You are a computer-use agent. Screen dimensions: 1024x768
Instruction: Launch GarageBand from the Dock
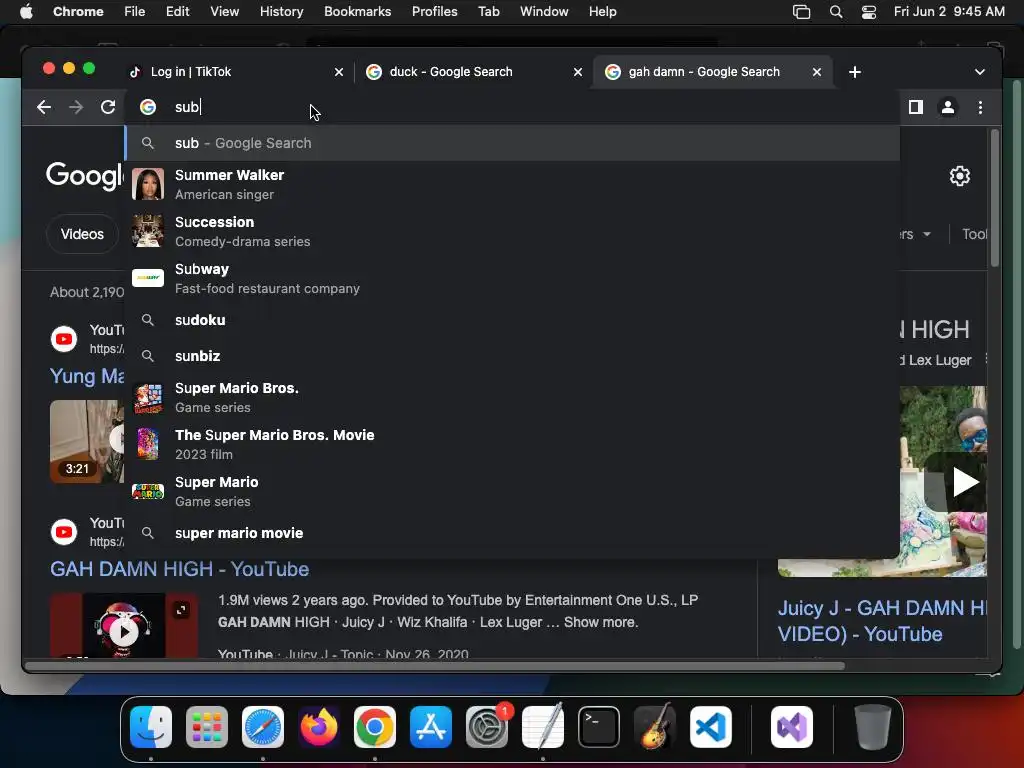tap(655, 727)
